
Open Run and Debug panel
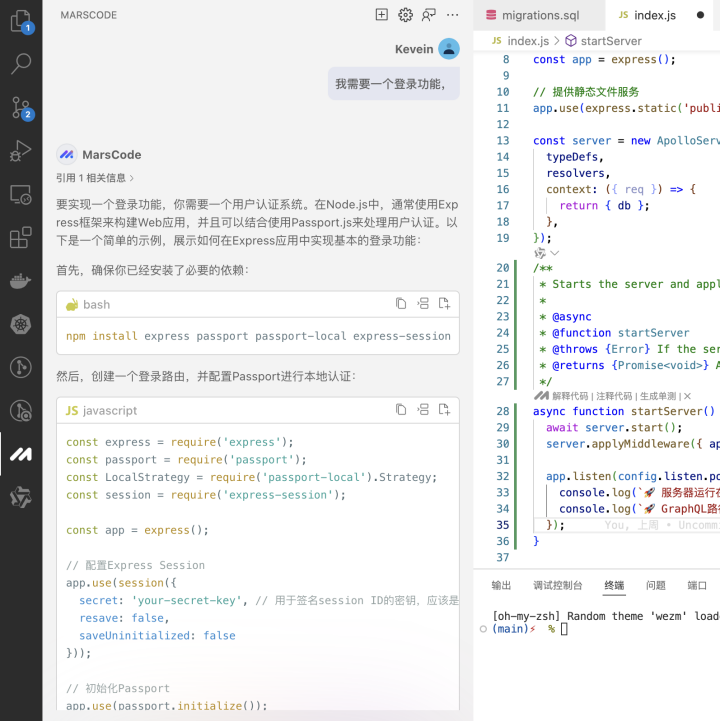(x=20, y=151)
